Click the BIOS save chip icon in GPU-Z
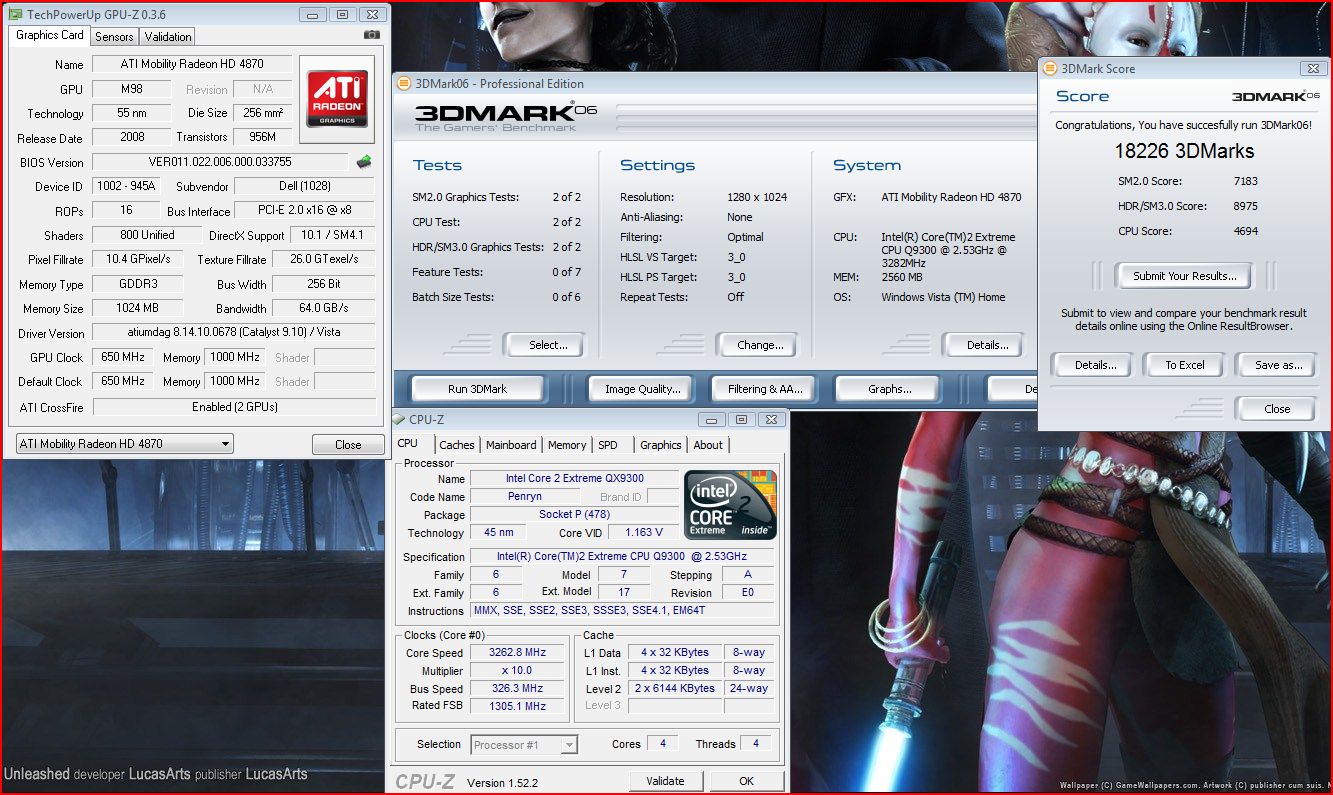Image resolution: width=1333 pixels, height=795 pixels. coord(364,162)
